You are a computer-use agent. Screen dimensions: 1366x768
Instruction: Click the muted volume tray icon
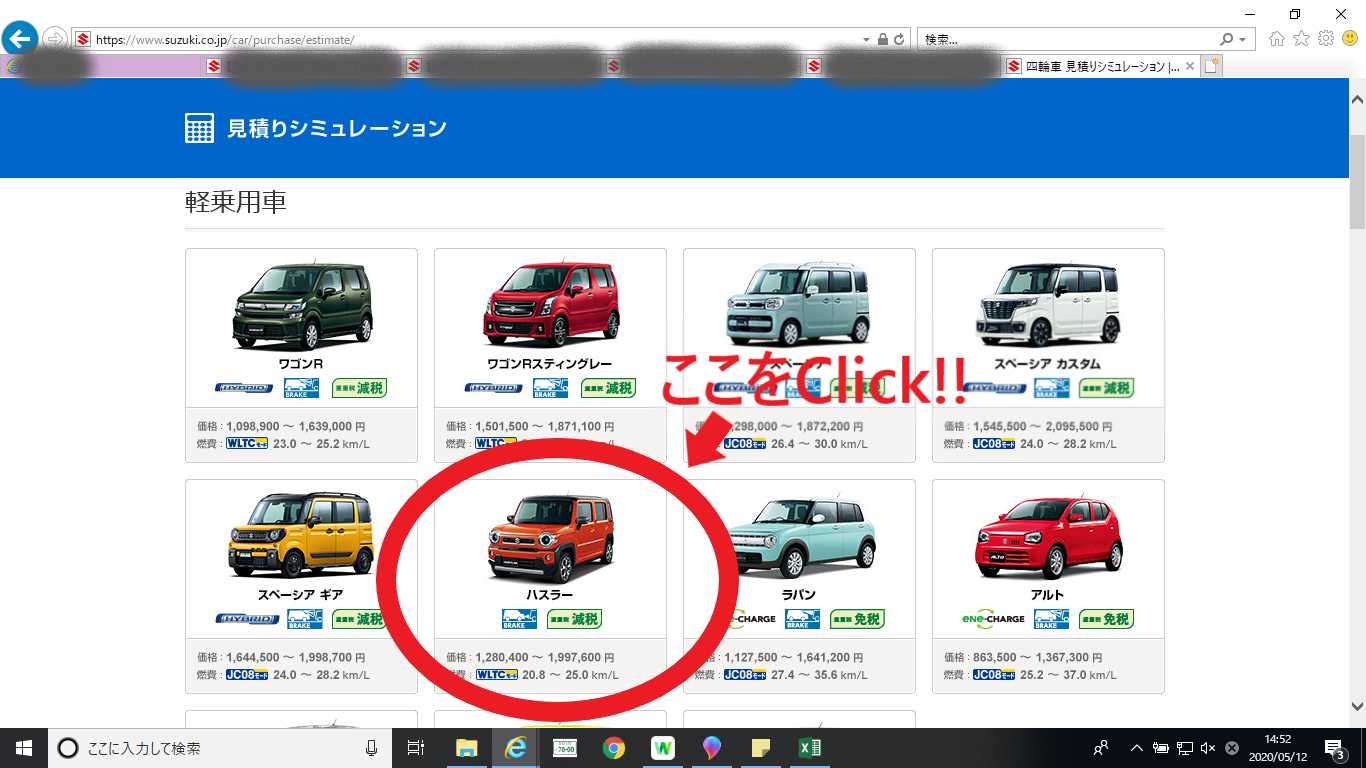(1208, 748)
